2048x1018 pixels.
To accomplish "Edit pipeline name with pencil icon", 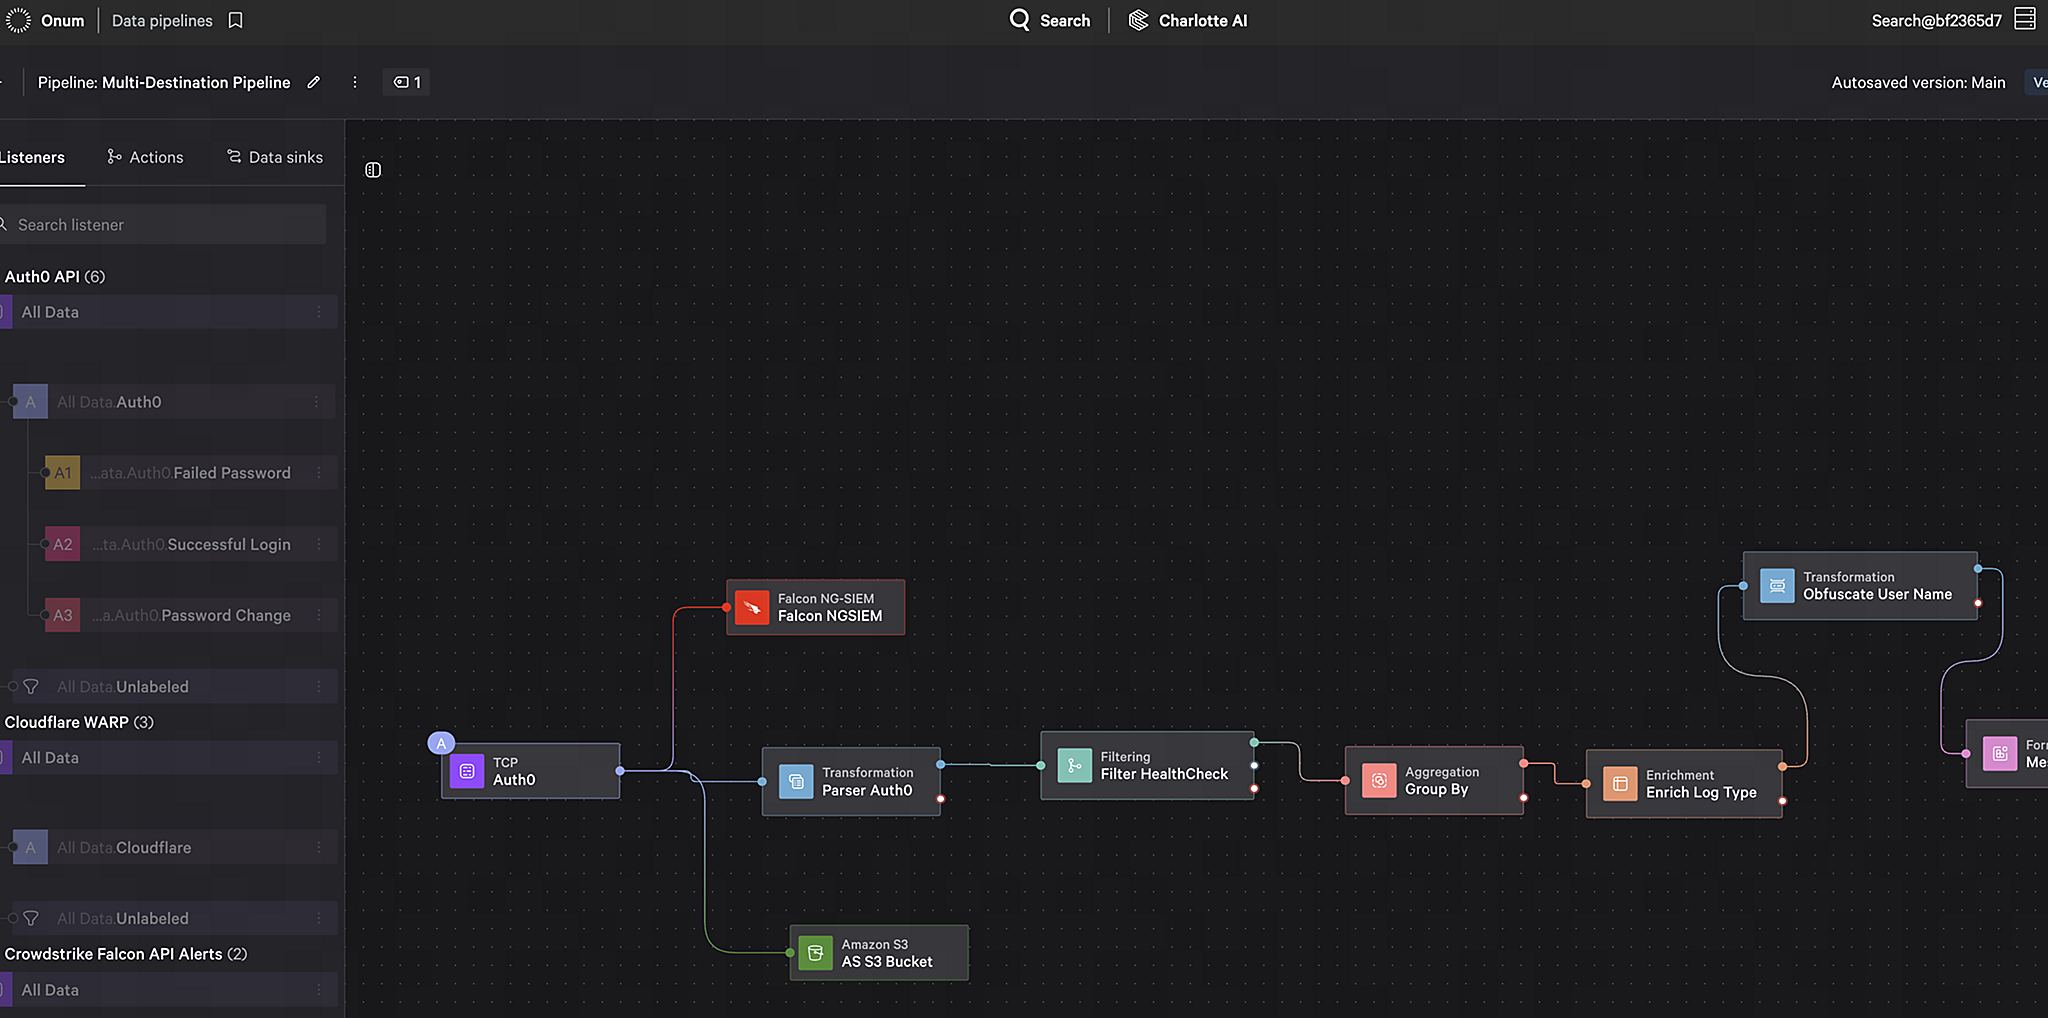I will tap(314, 82).
